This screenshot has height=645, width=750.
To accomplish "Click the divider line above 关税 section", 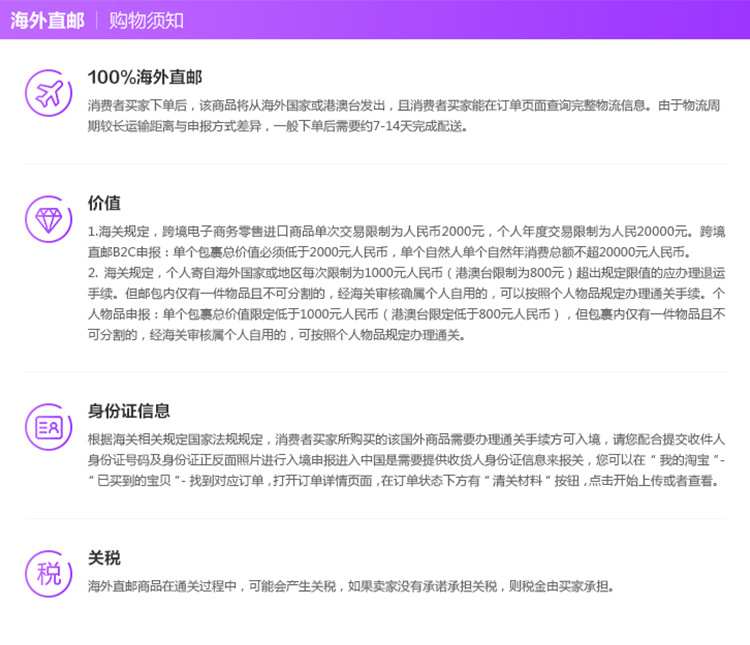I will click(375, 518).
